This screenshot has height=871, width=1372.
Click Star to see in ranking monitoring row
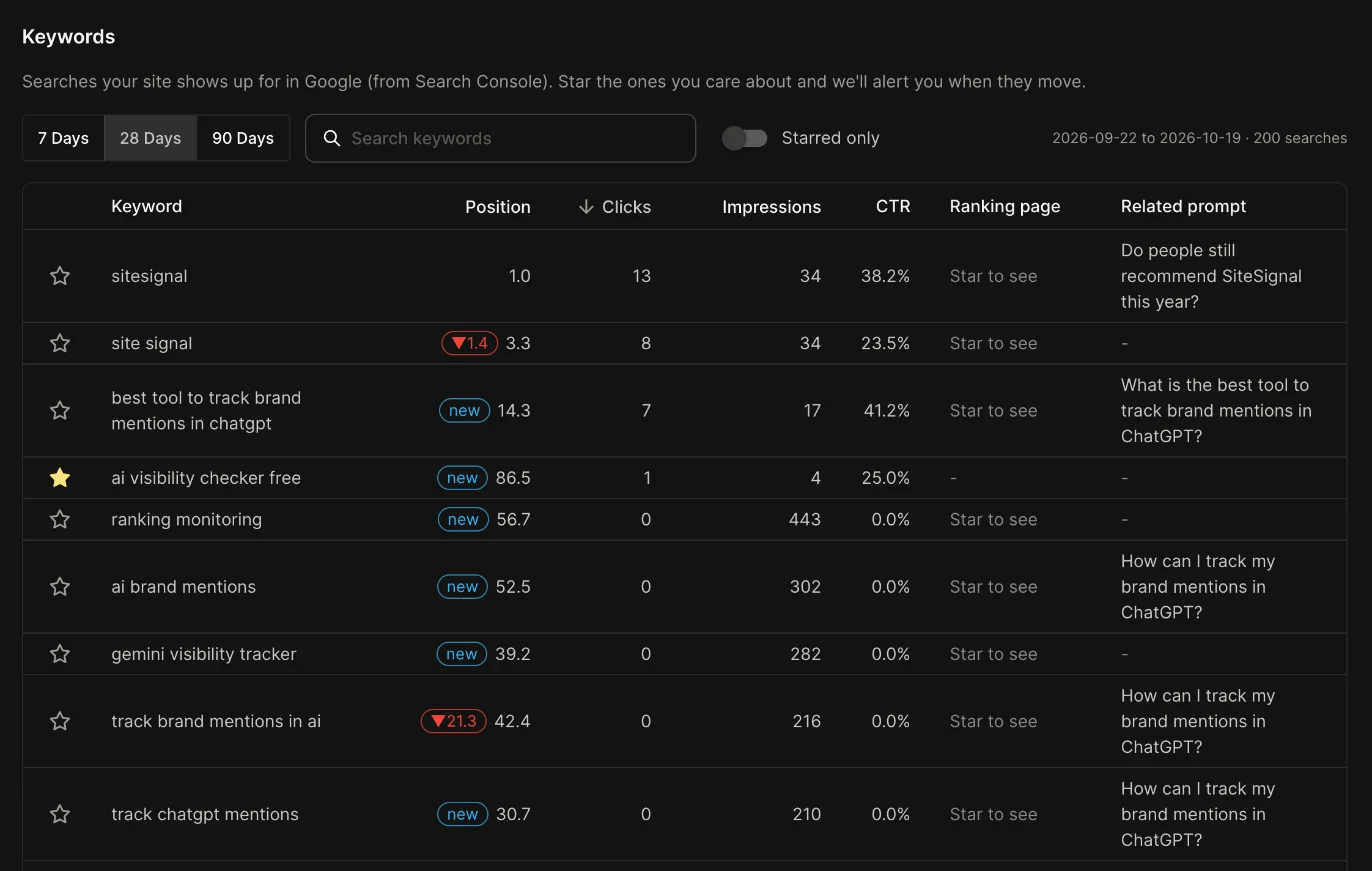(x=993, y=519)
